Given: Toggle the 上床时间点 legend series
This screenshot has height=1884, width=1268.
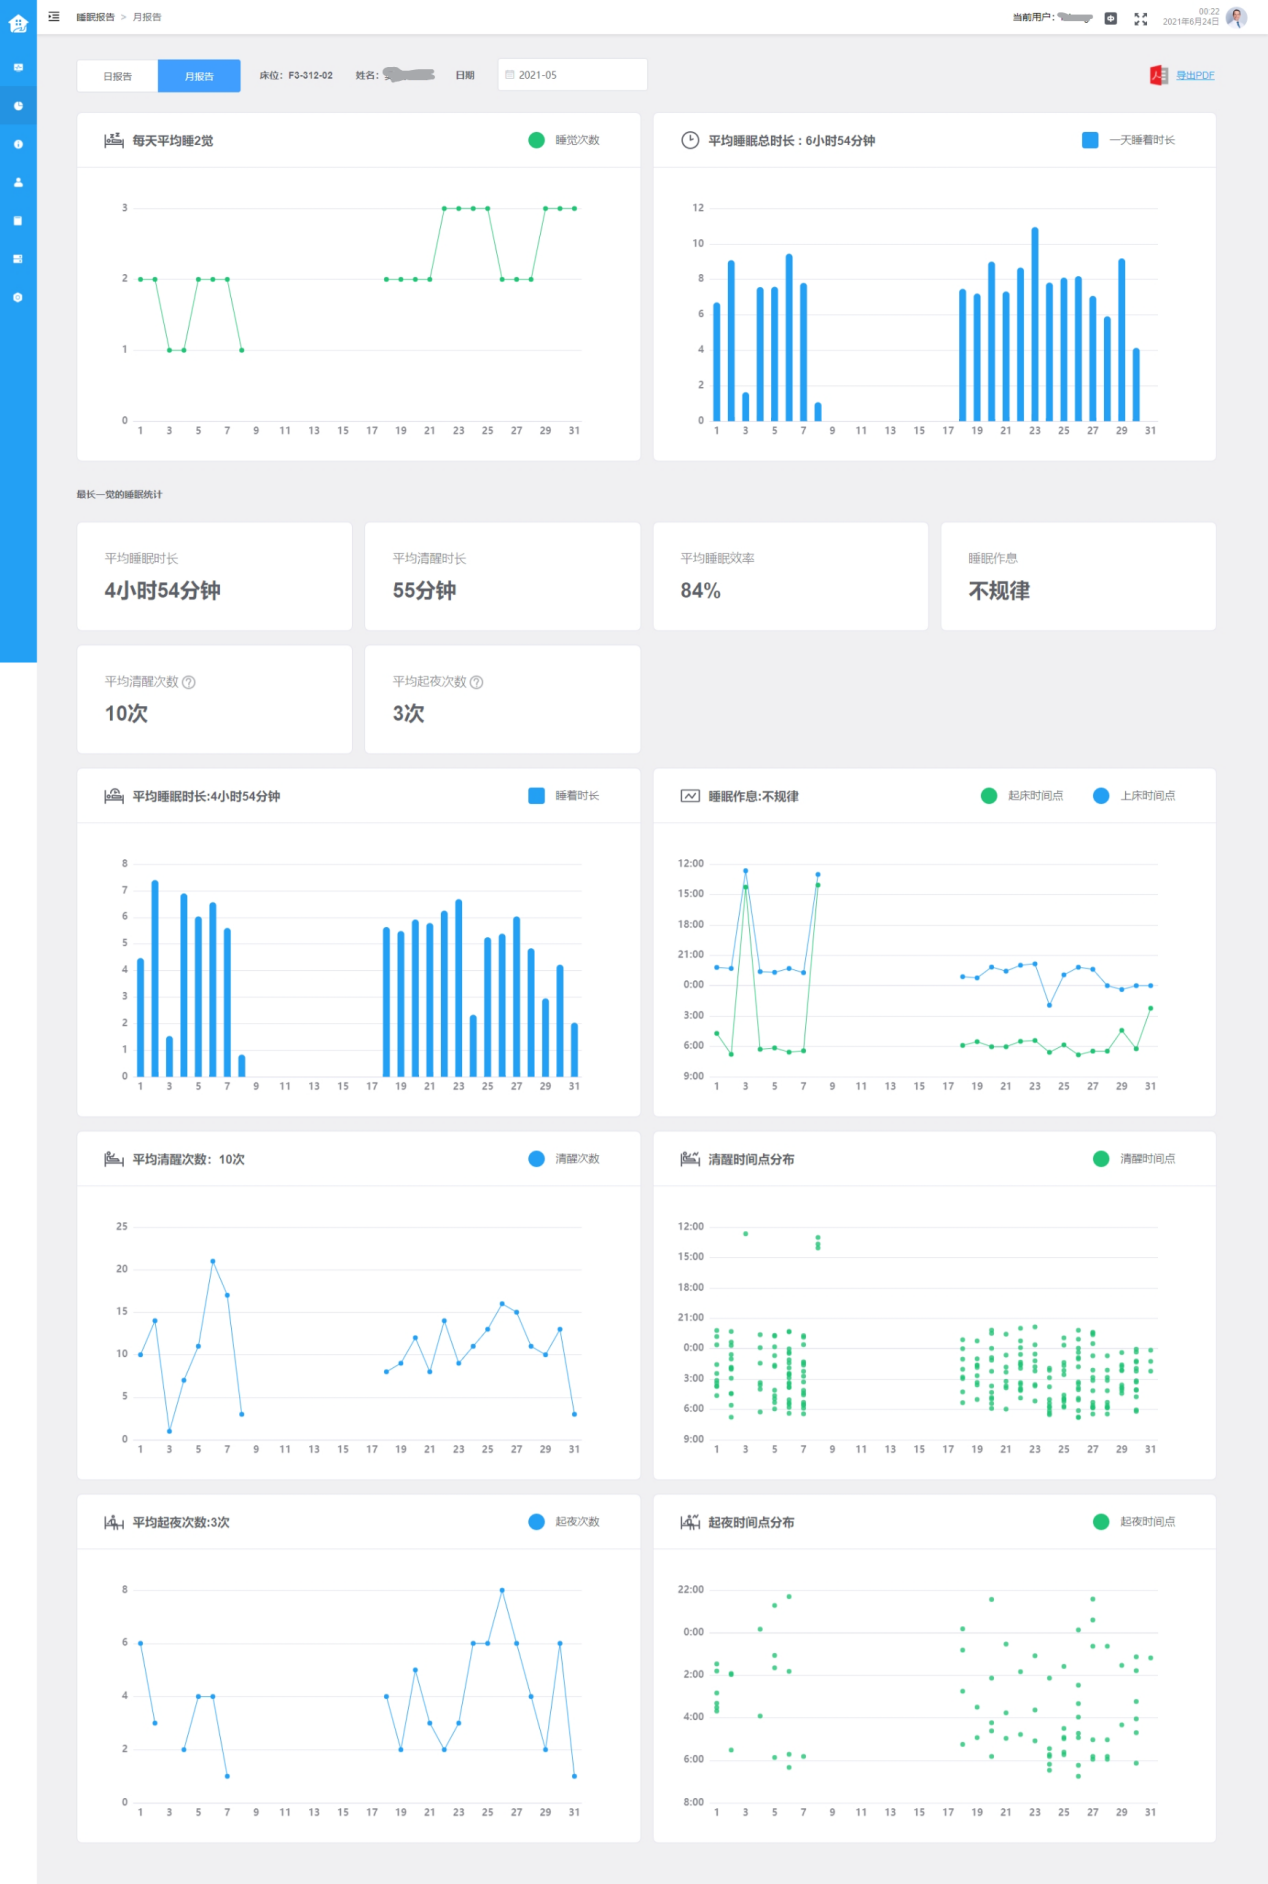Looking at the screenshot, I should coord(1134,796).
